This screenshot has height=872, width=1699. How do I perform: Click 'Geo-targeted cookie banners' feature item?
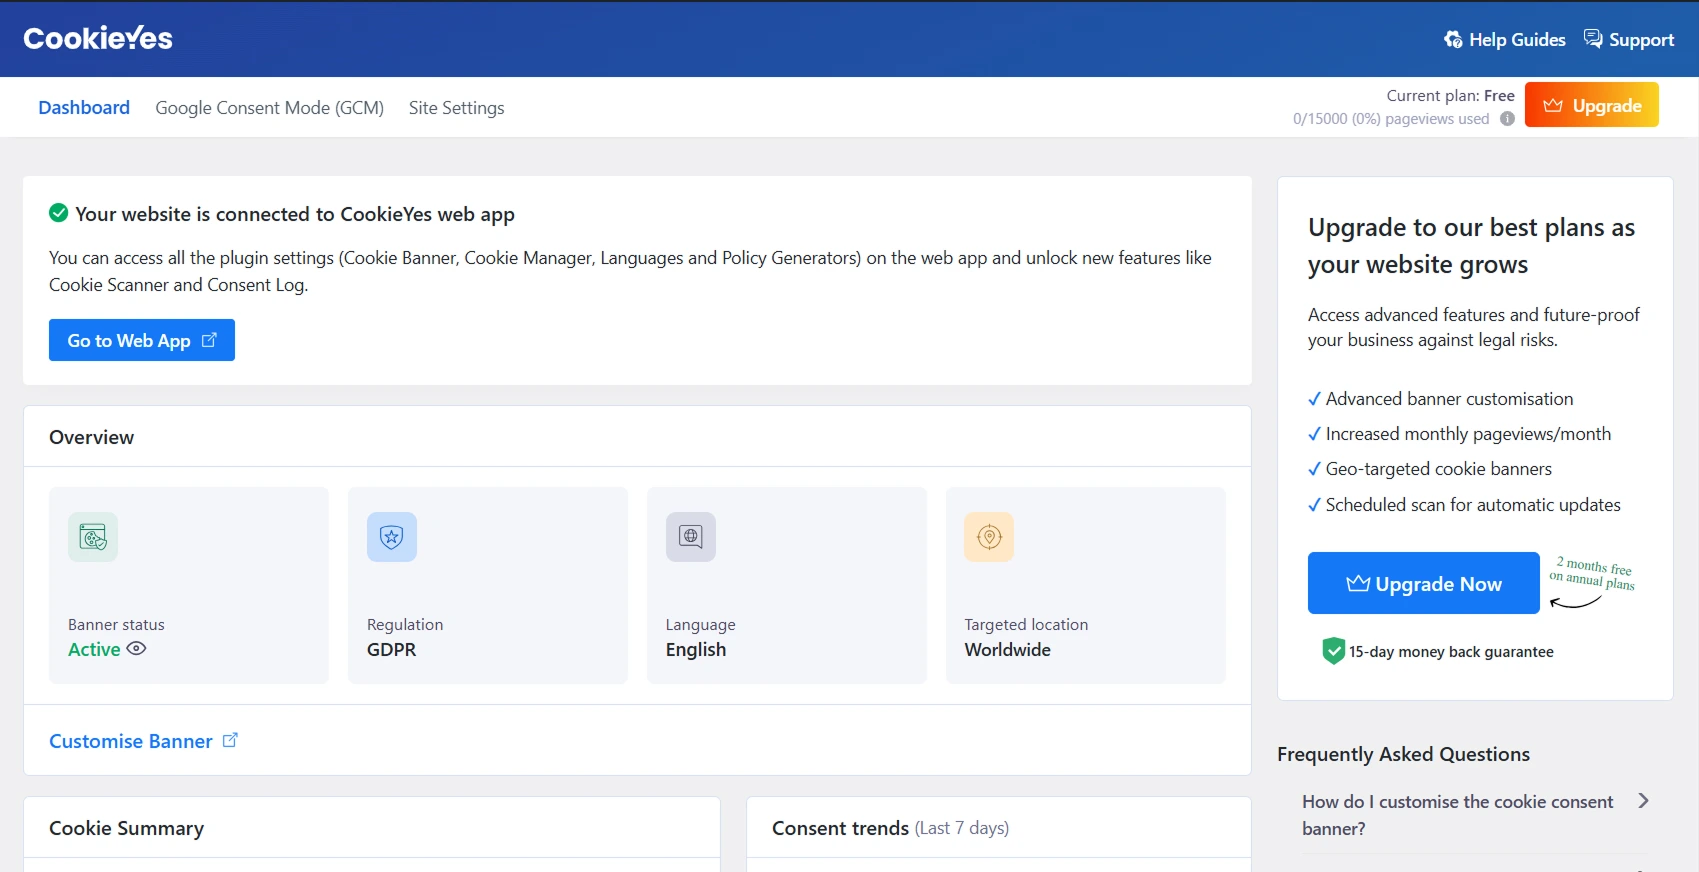coord(1430,469)
